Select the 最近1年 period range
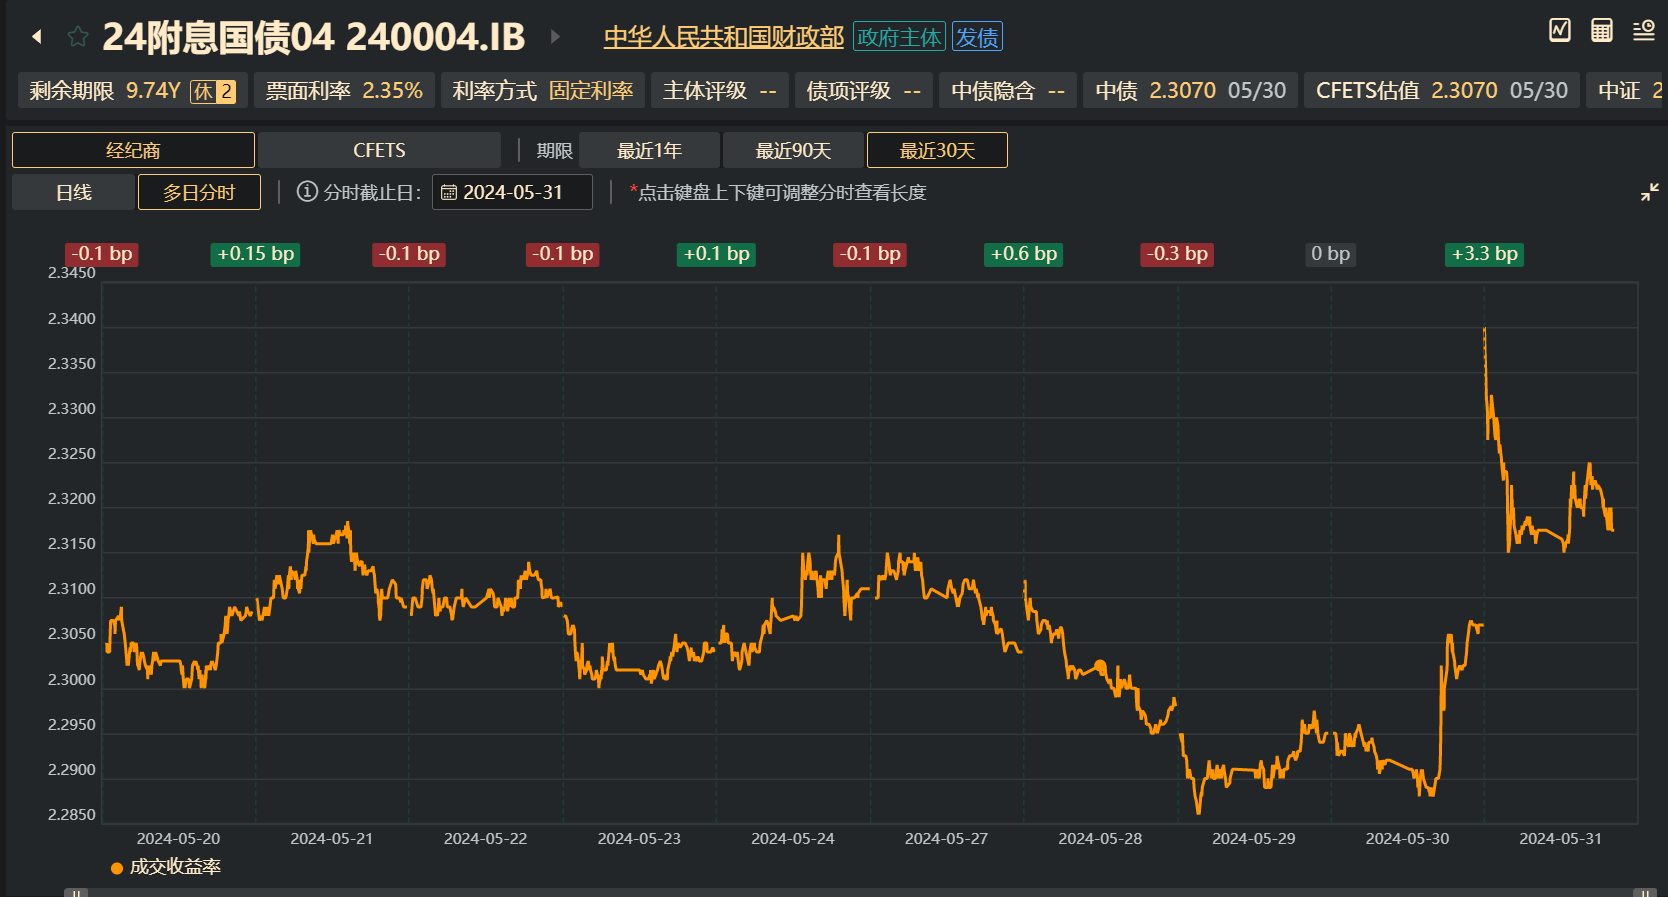This screenshot has height=897, width=1668. [649, 150]
